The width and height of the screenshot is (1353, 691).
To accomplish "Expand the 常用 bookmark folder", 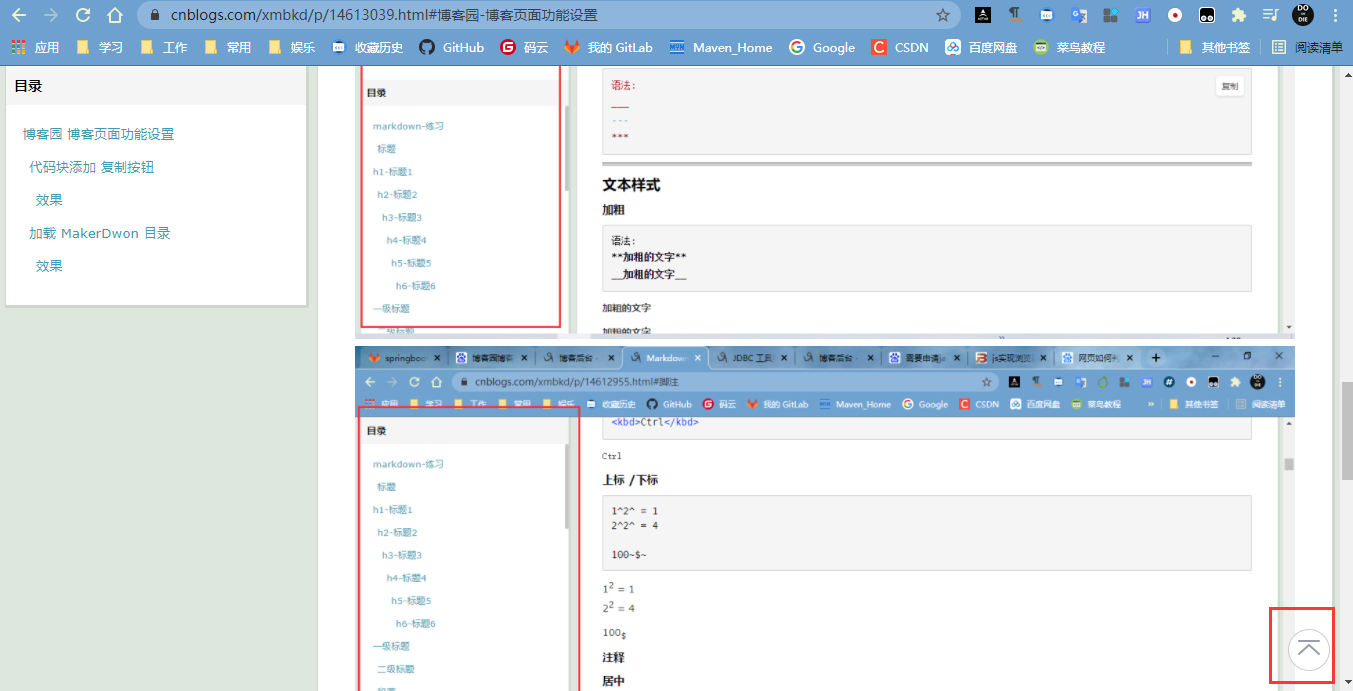I will [x=227, y=47].
